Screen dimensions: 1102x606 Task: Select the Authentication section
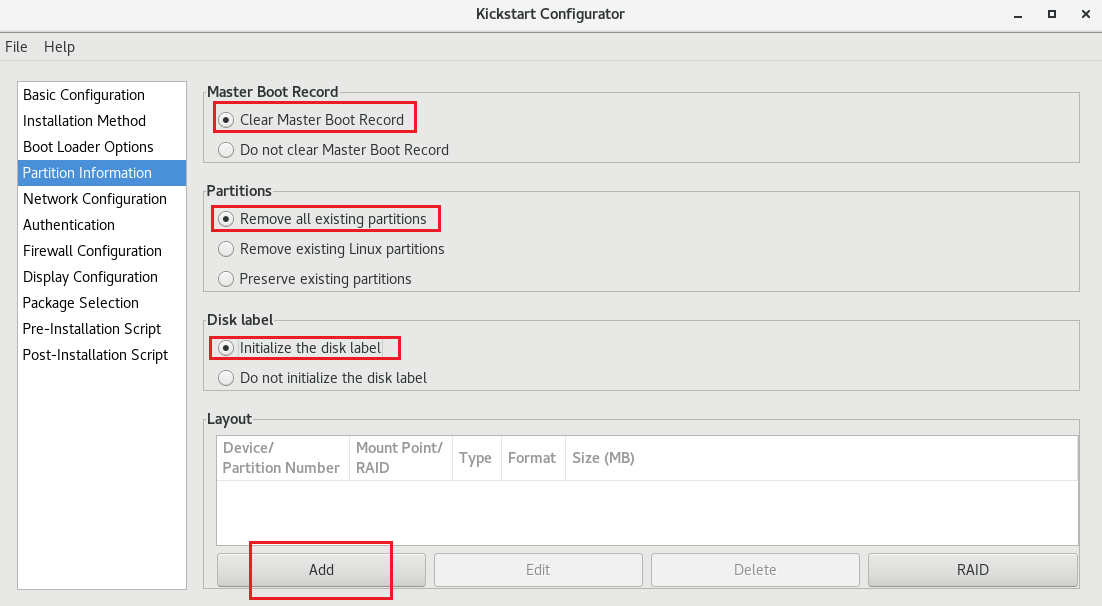pos(68,224)
